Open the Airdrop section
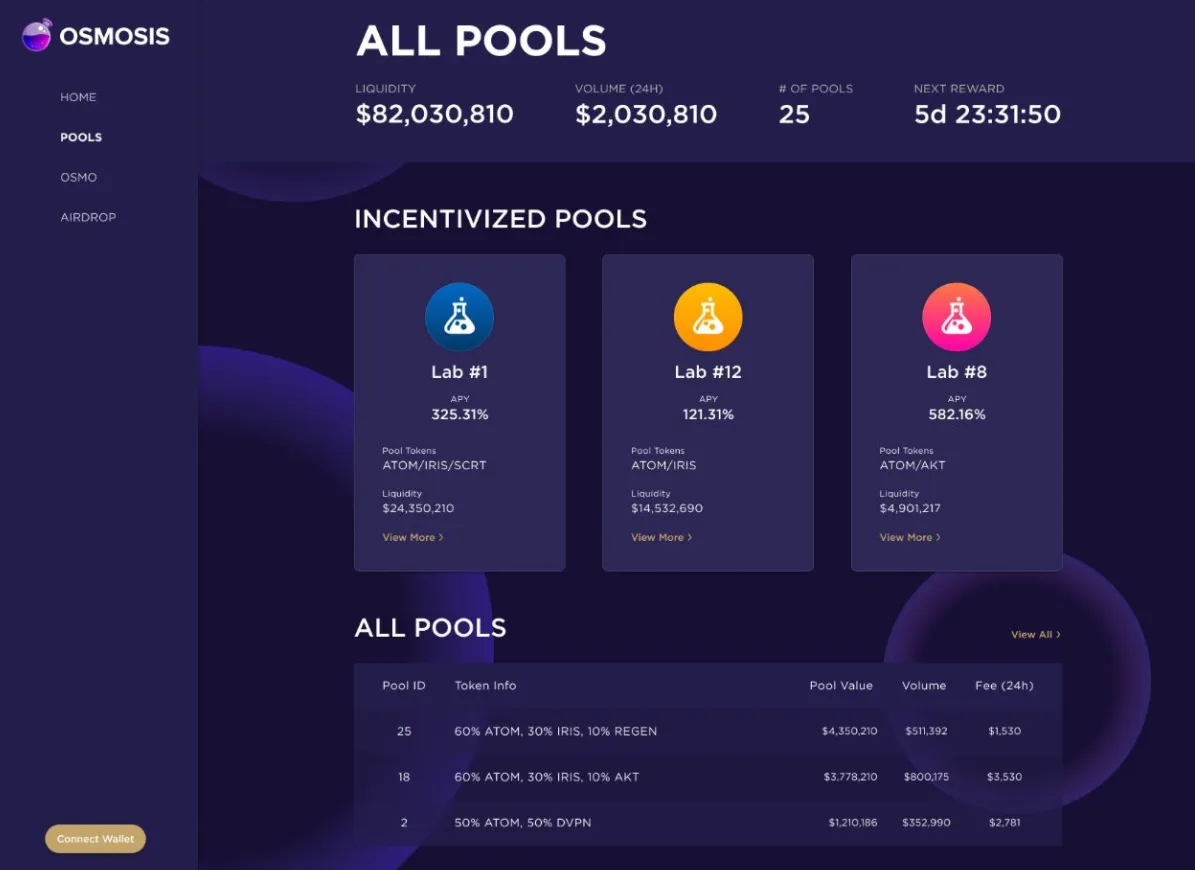The width and height of the screenshot is (1195, 870). click(x=88, y=217)
